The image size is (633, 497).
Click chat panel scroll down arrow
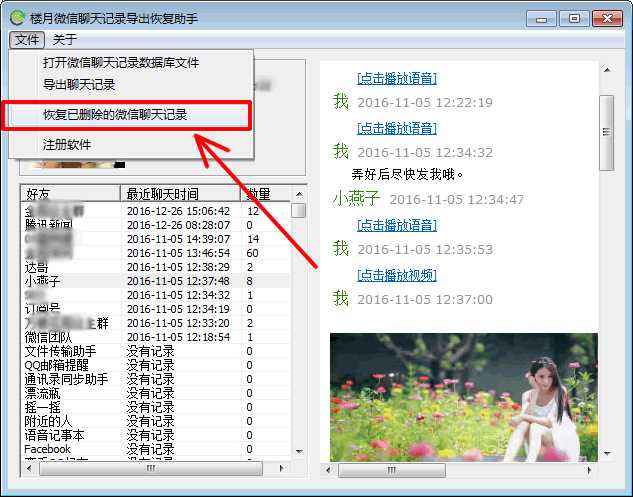607,454
